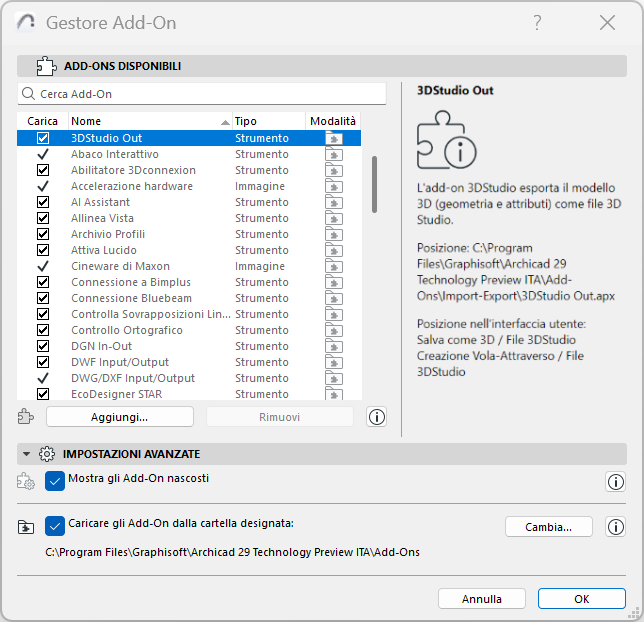Sort list by Tipo column header
The height and width of the screenshot is (622, 644).
point(265,121)
